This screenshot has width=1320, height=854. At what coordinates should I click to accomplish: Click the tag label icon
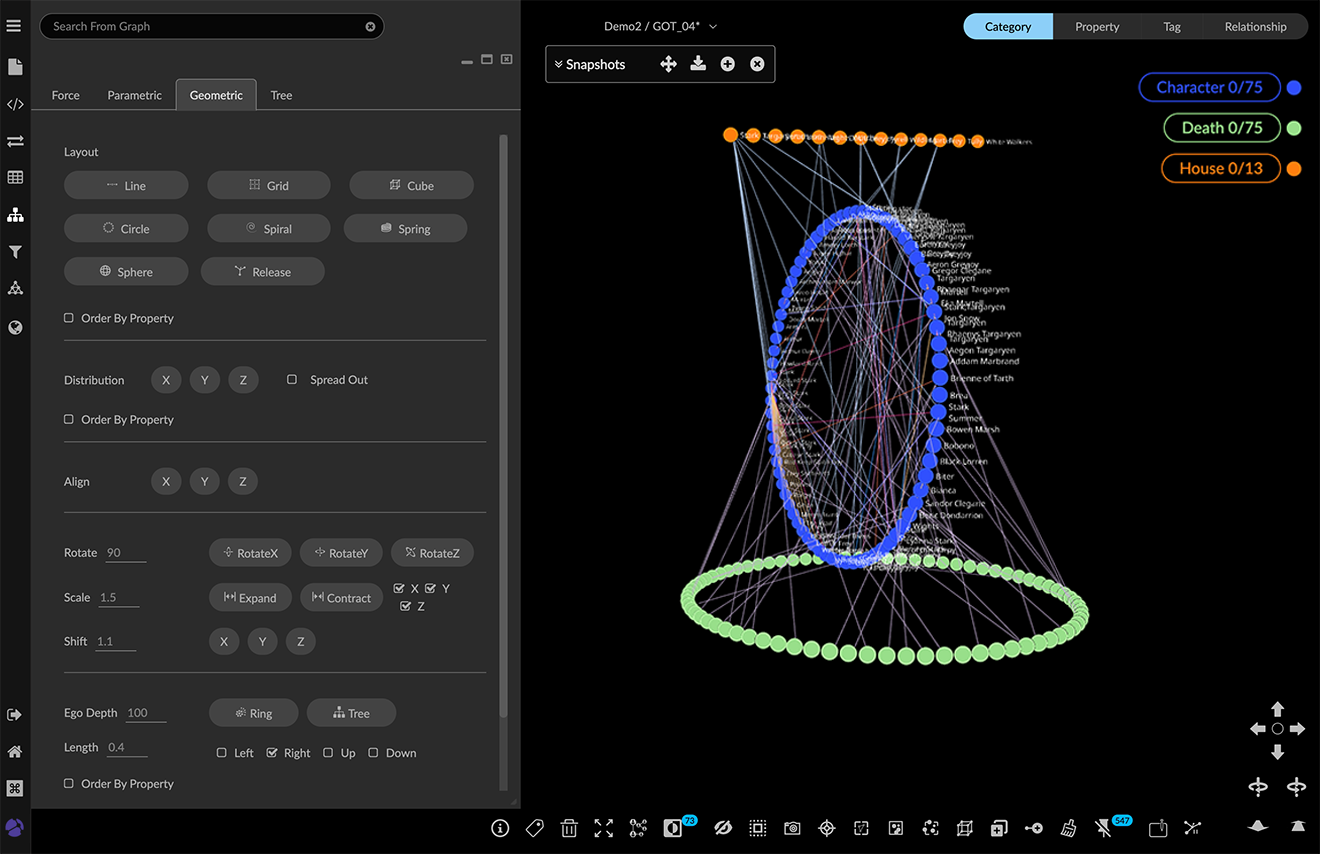coord(535,828)
